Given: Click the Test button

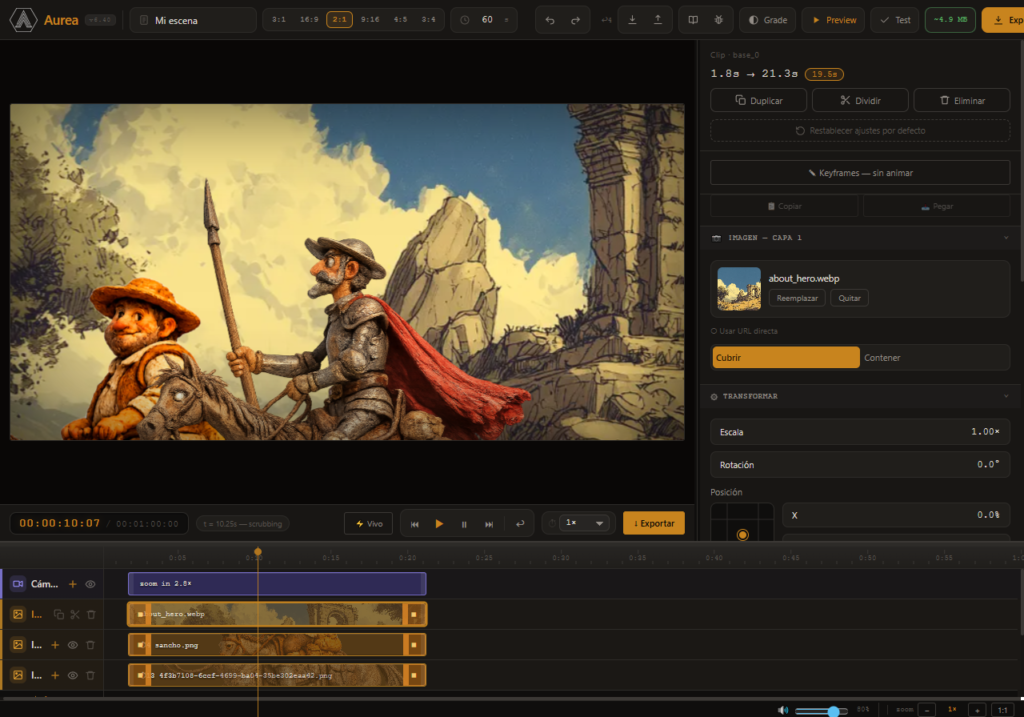Looking at the screenshot, I should [x=895, y=20].
